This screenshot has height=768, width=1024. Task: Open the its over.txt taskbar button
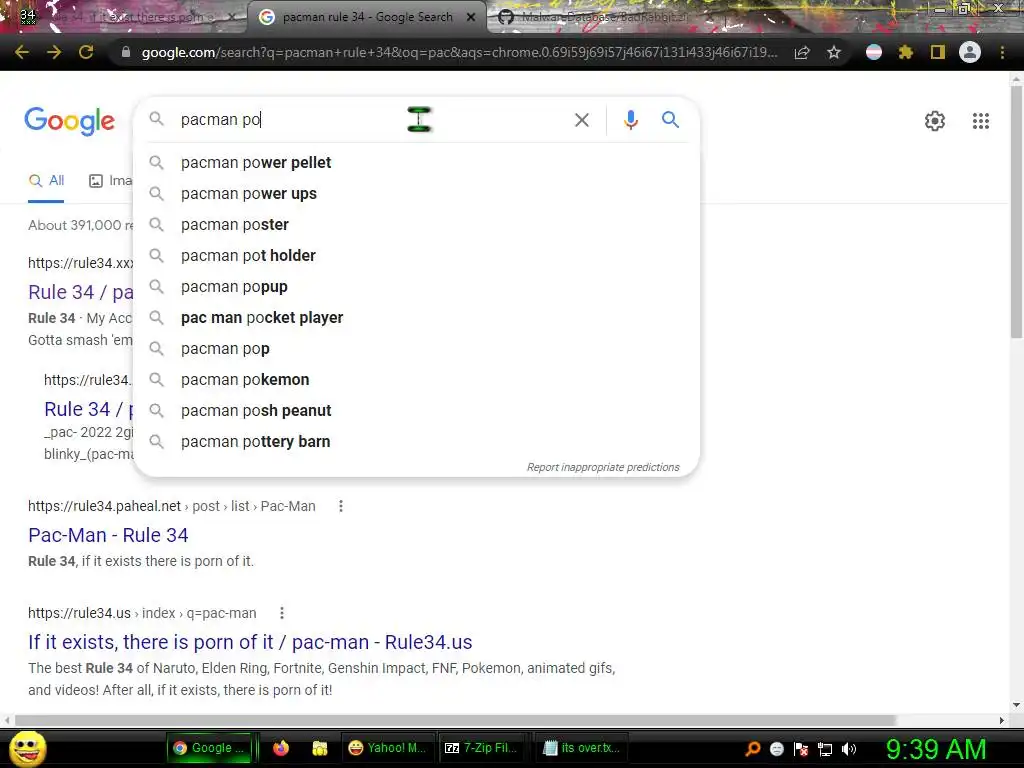coord(581,748)
